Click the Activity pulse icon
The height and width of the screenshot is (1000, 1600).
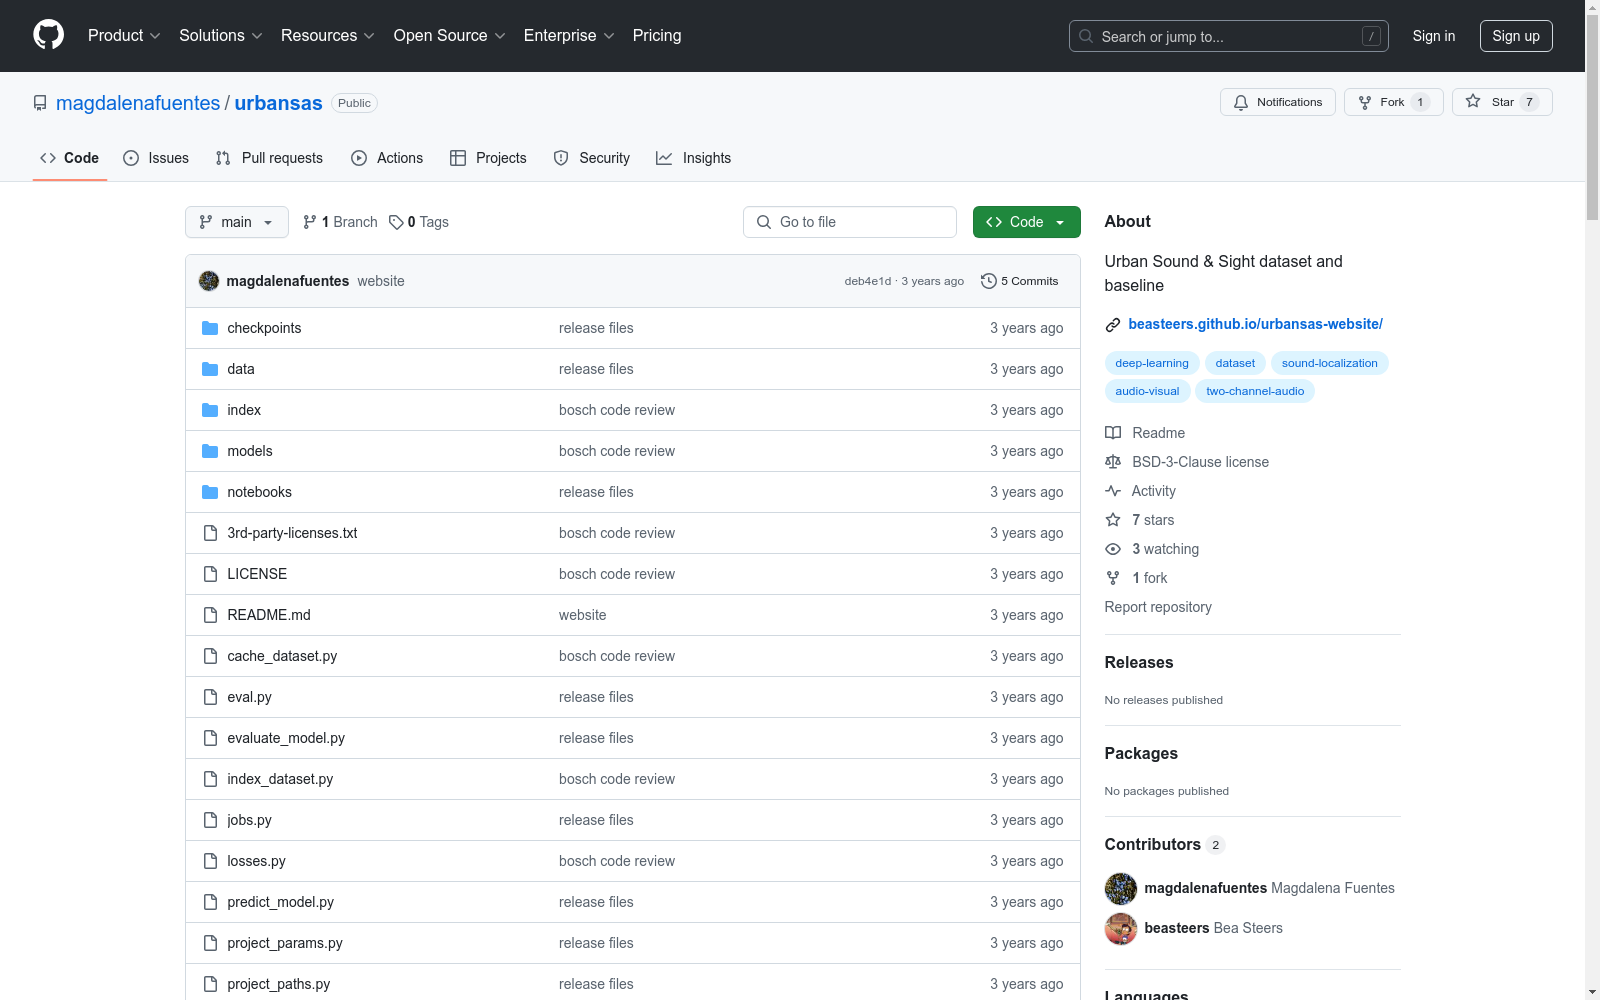click(1113, 491)
